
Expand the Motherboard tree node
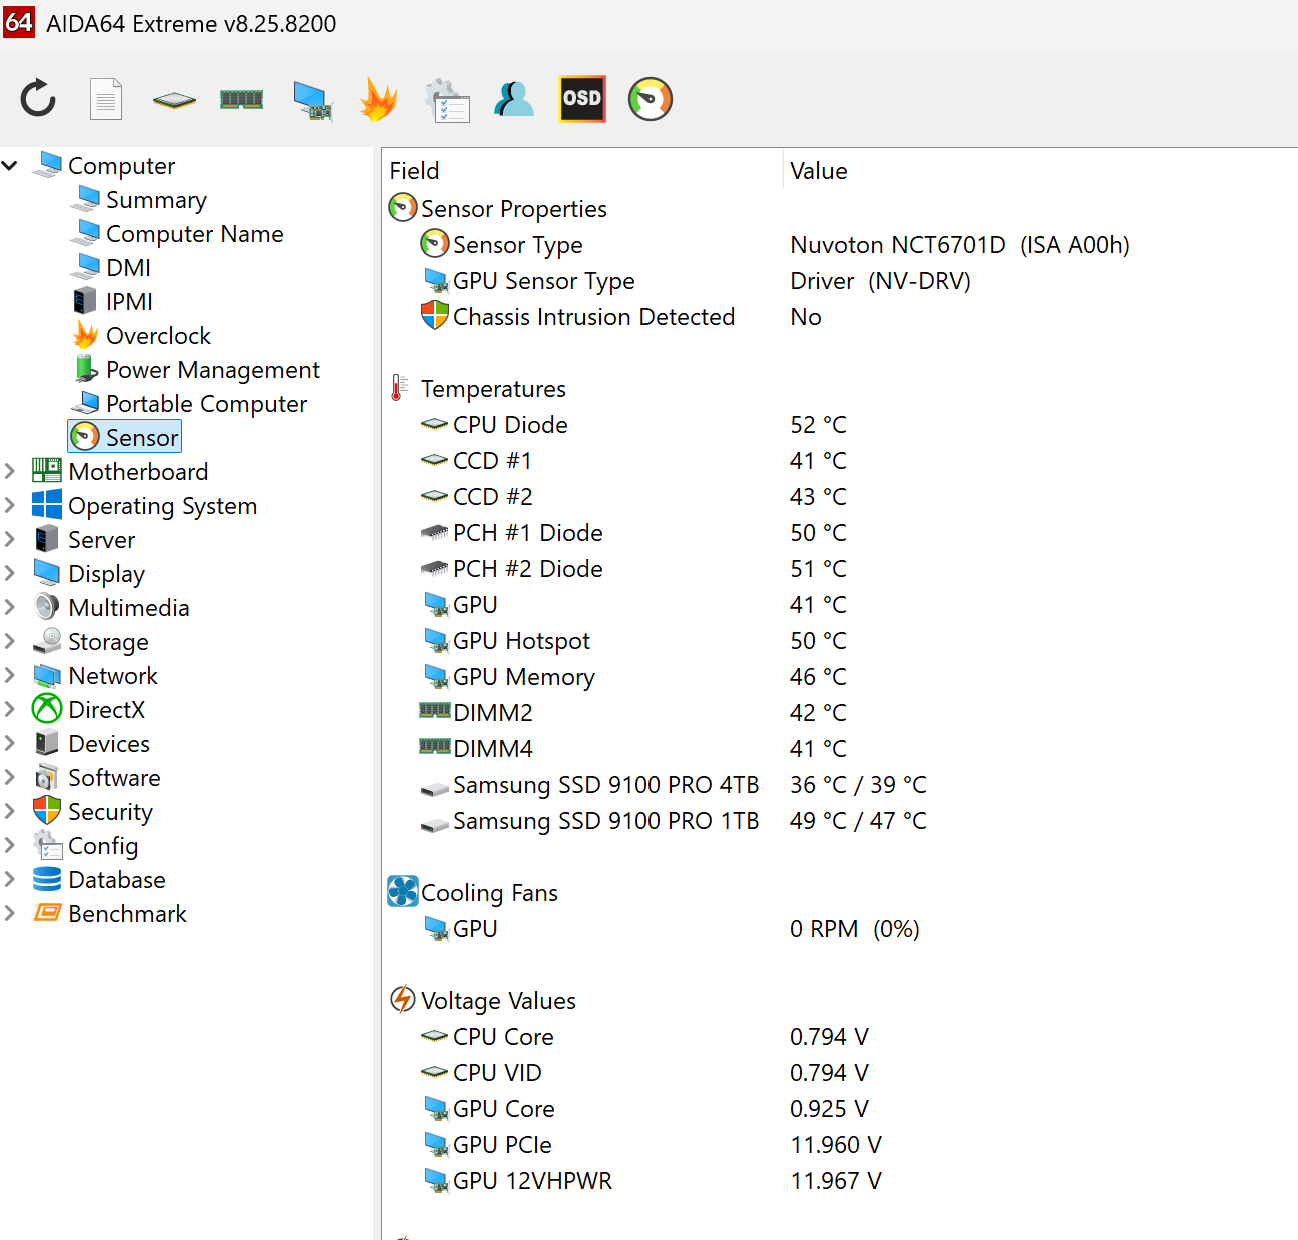click(x=10, y=471)
